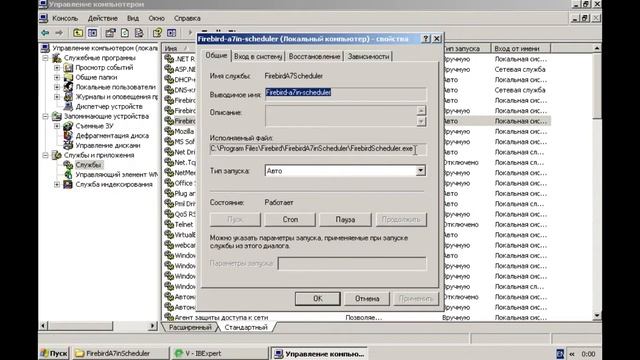
Task: Open the Консоль menu
Action: pos(65,18)
